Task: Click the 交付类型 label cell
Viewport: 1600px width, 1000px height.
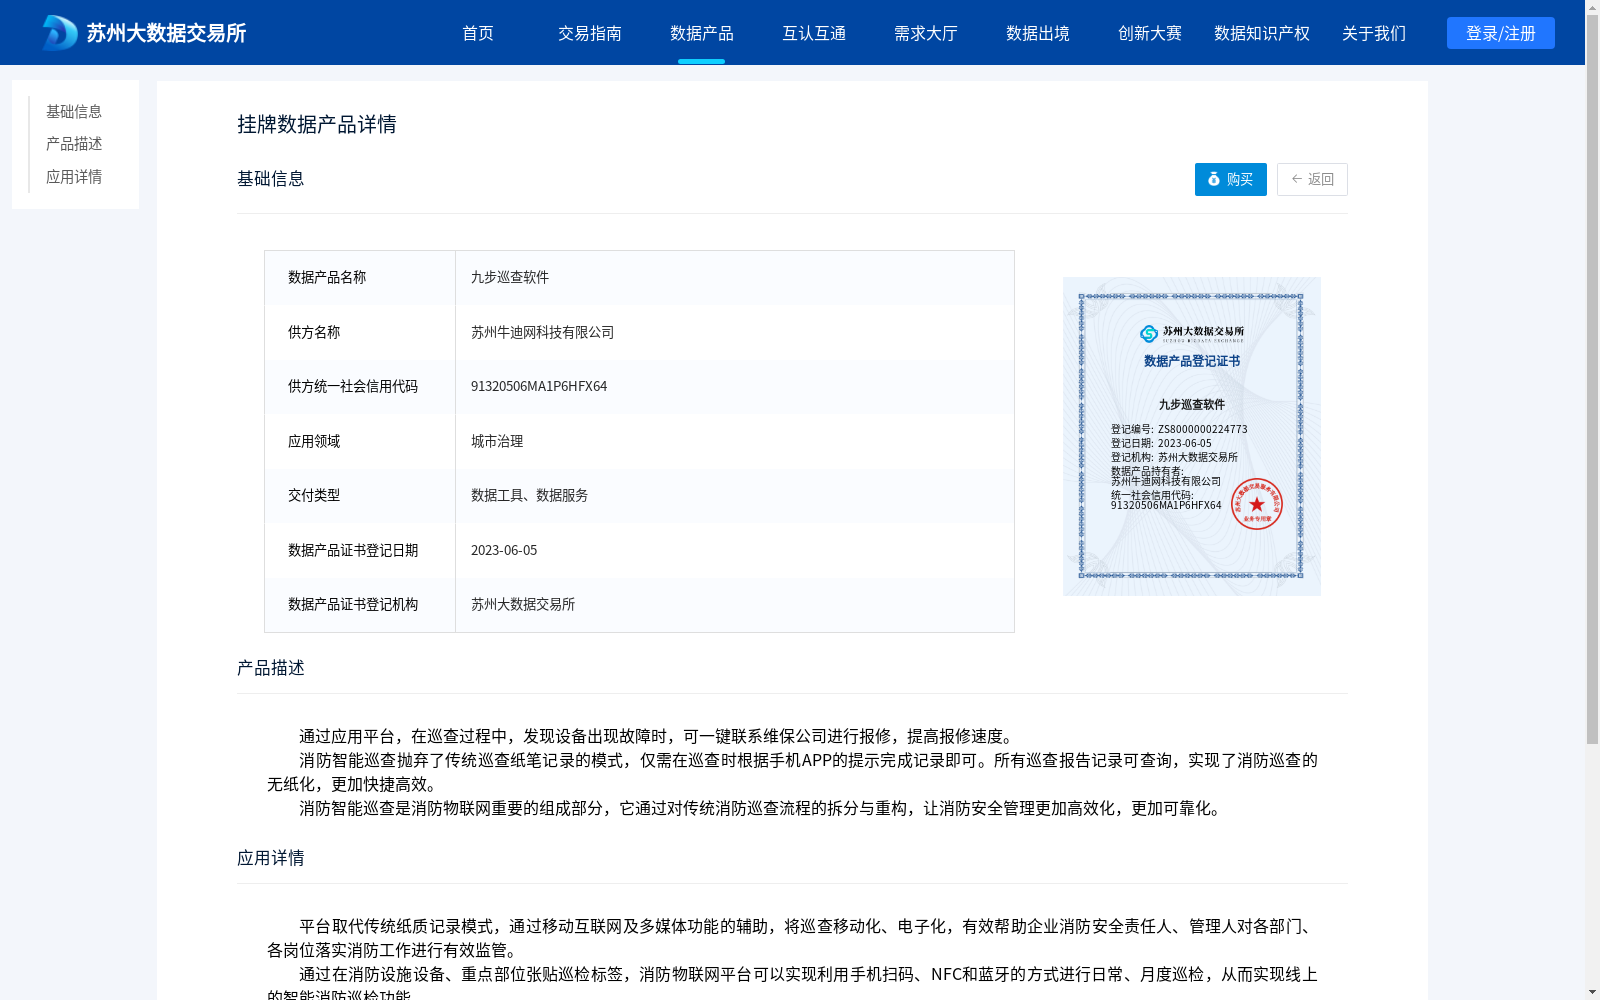Action: pos(360,495)
